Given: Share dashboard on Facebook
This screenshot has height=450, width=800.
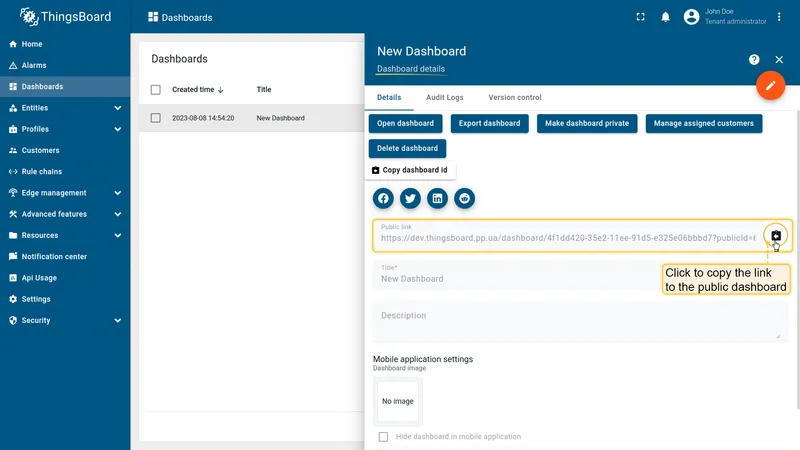Looking at the screenshot, I should tap(383, 198).
